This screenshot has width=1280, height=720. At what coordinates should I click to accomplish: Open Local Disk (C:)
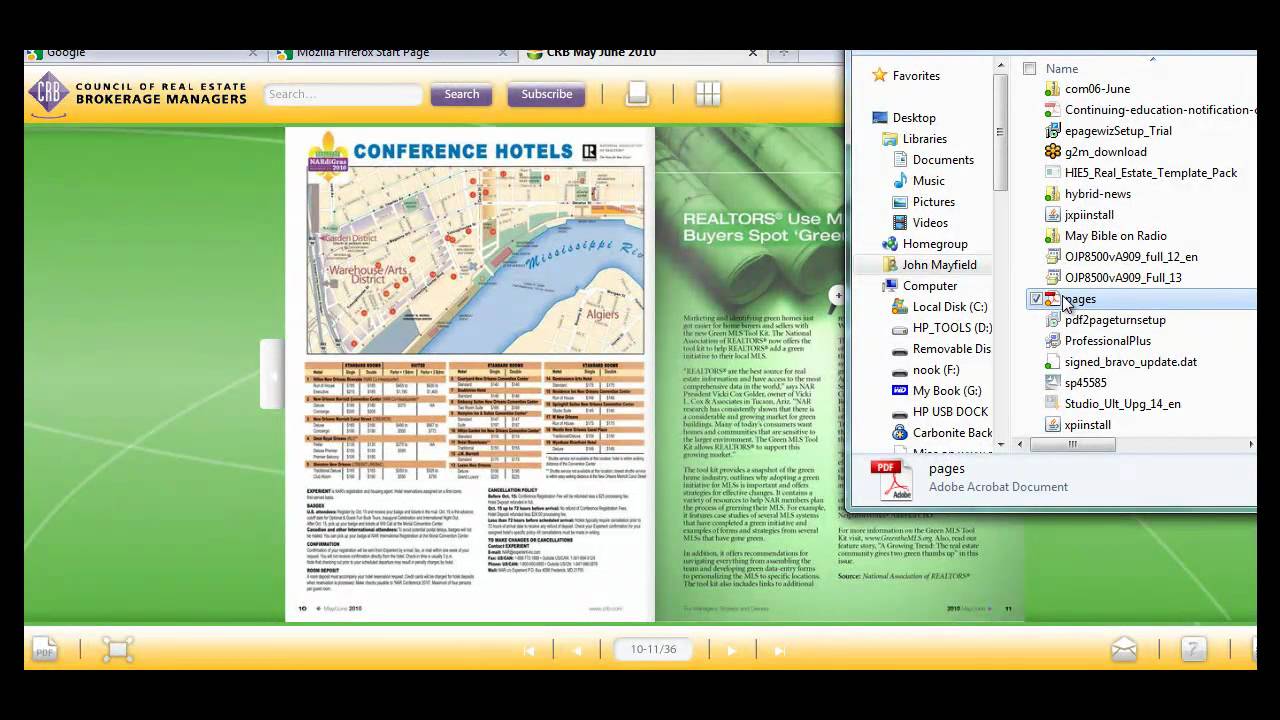(939, 307)
